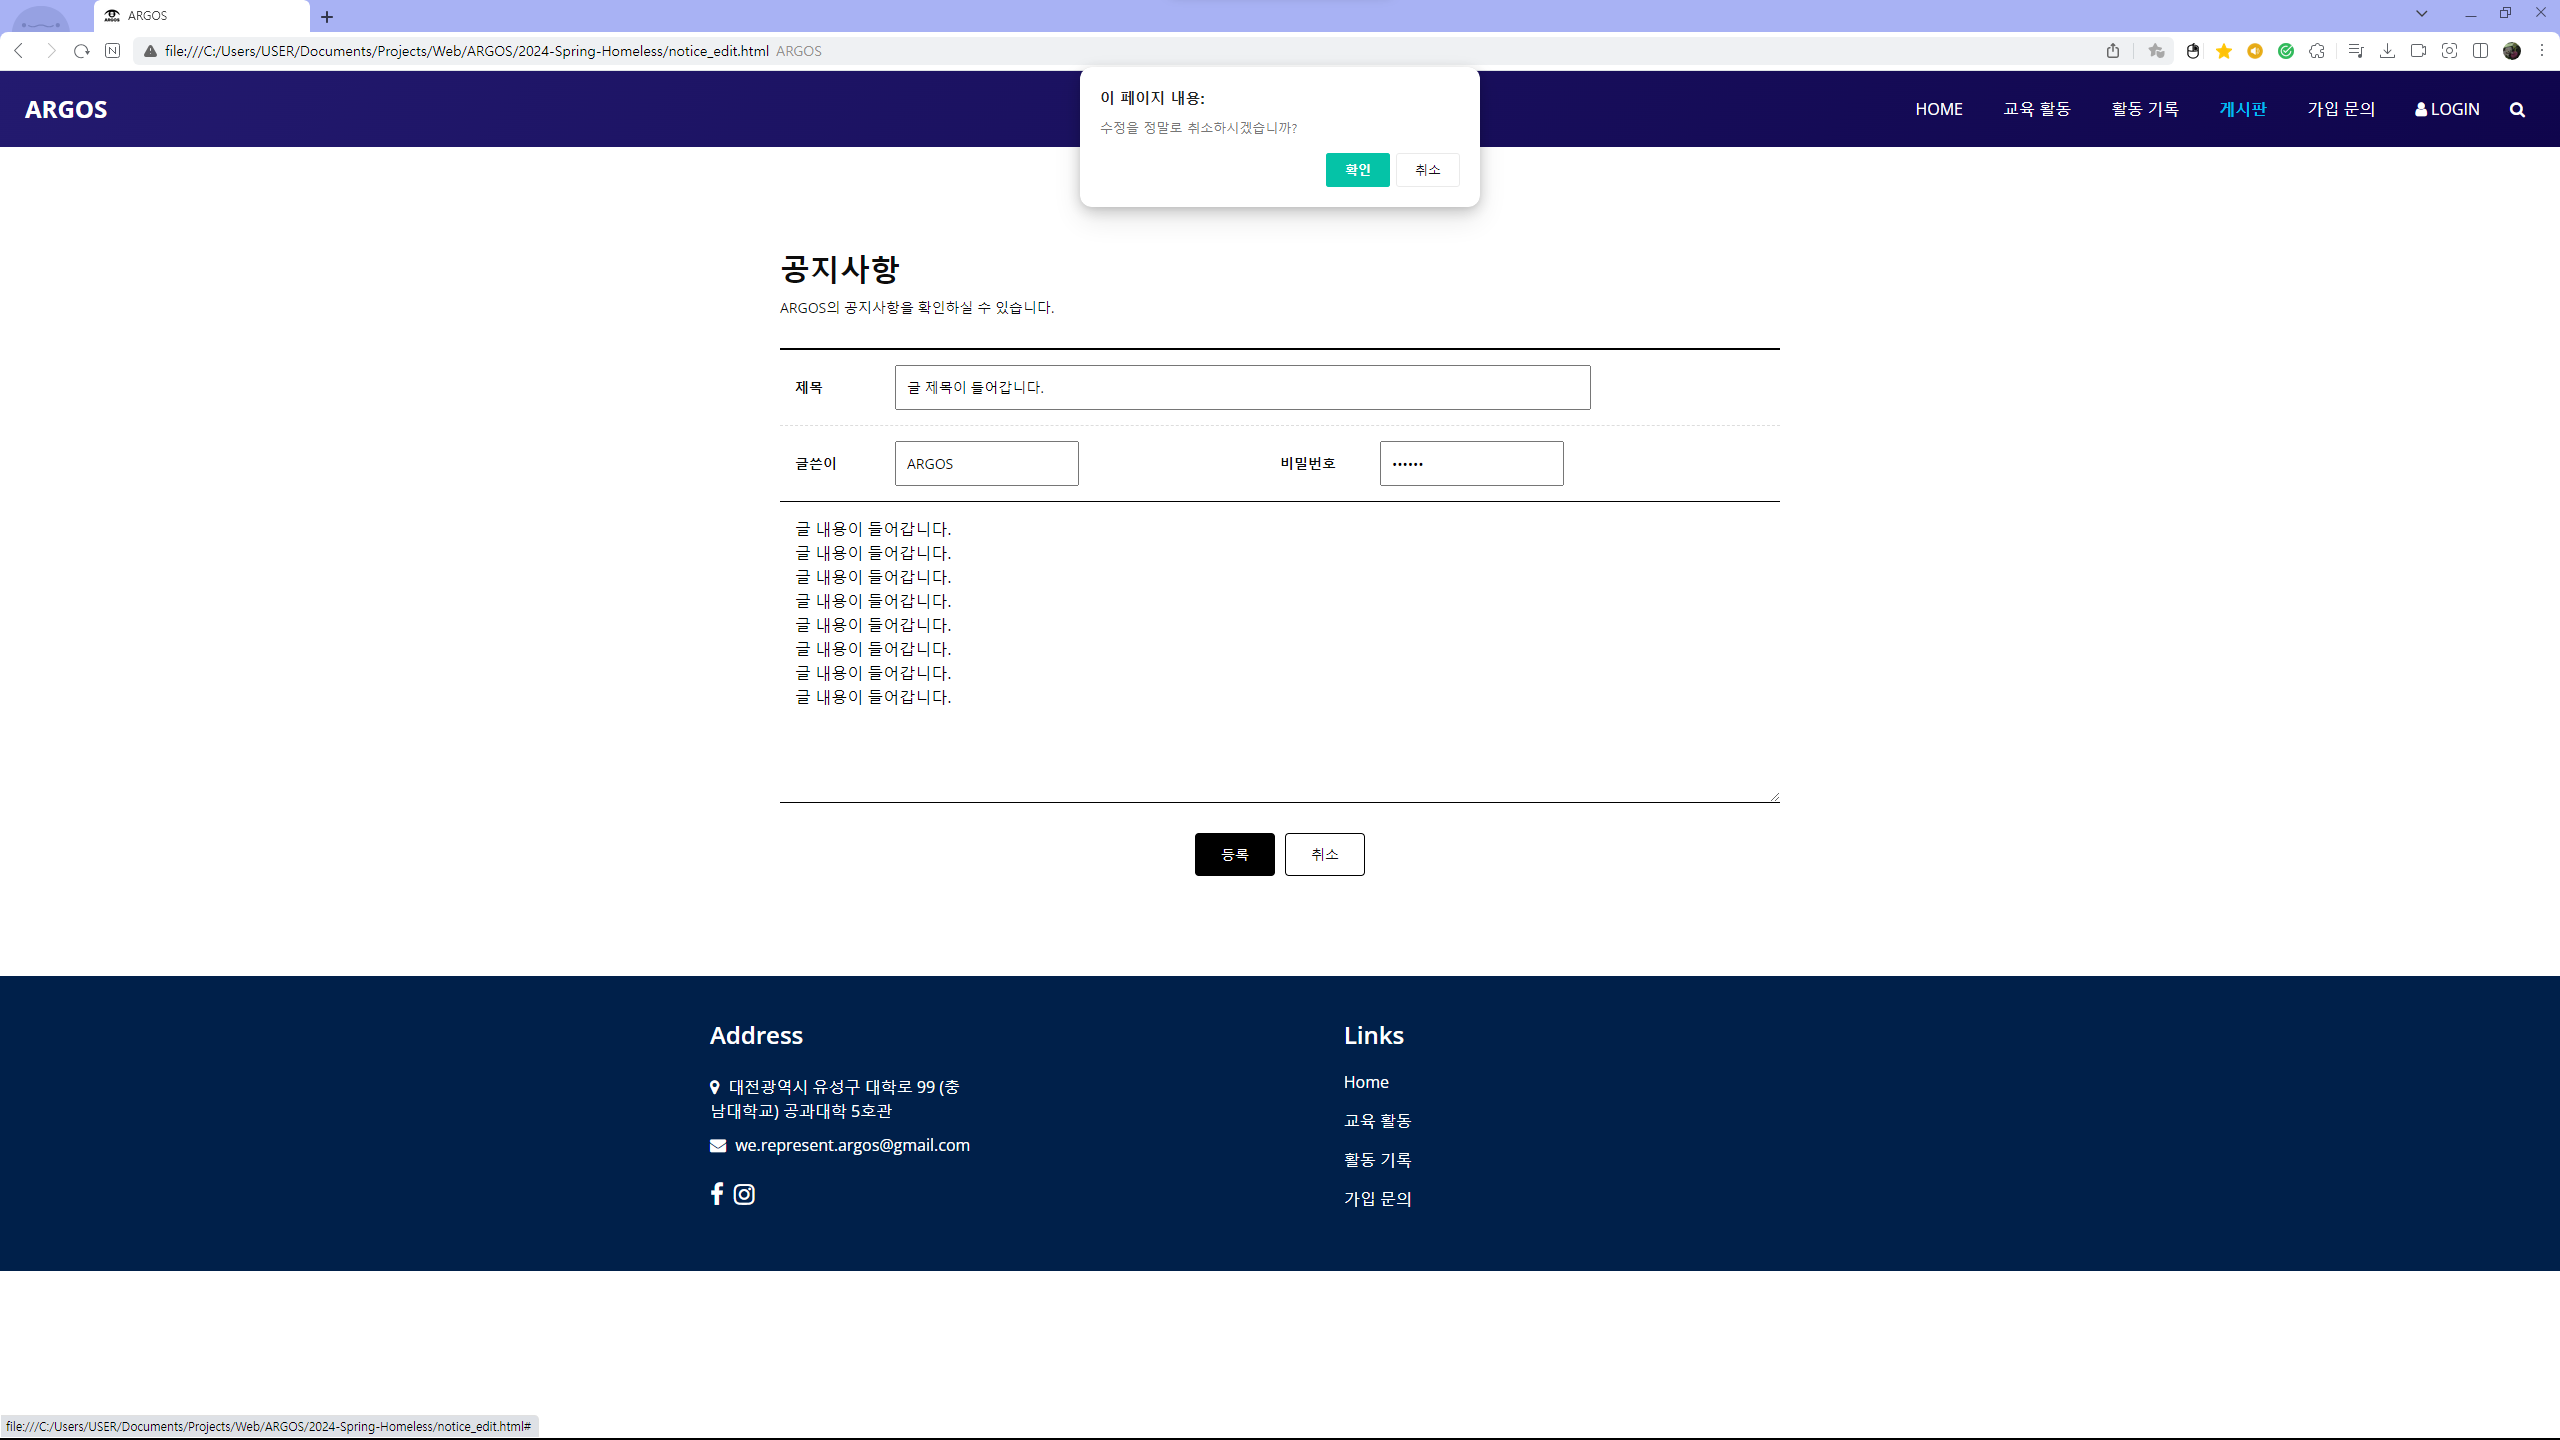Viewport: 2560px width, 1440px height.
Task: Toggle the browser side panel icon
Action: pyautogui.click(x=2480, y=51)
